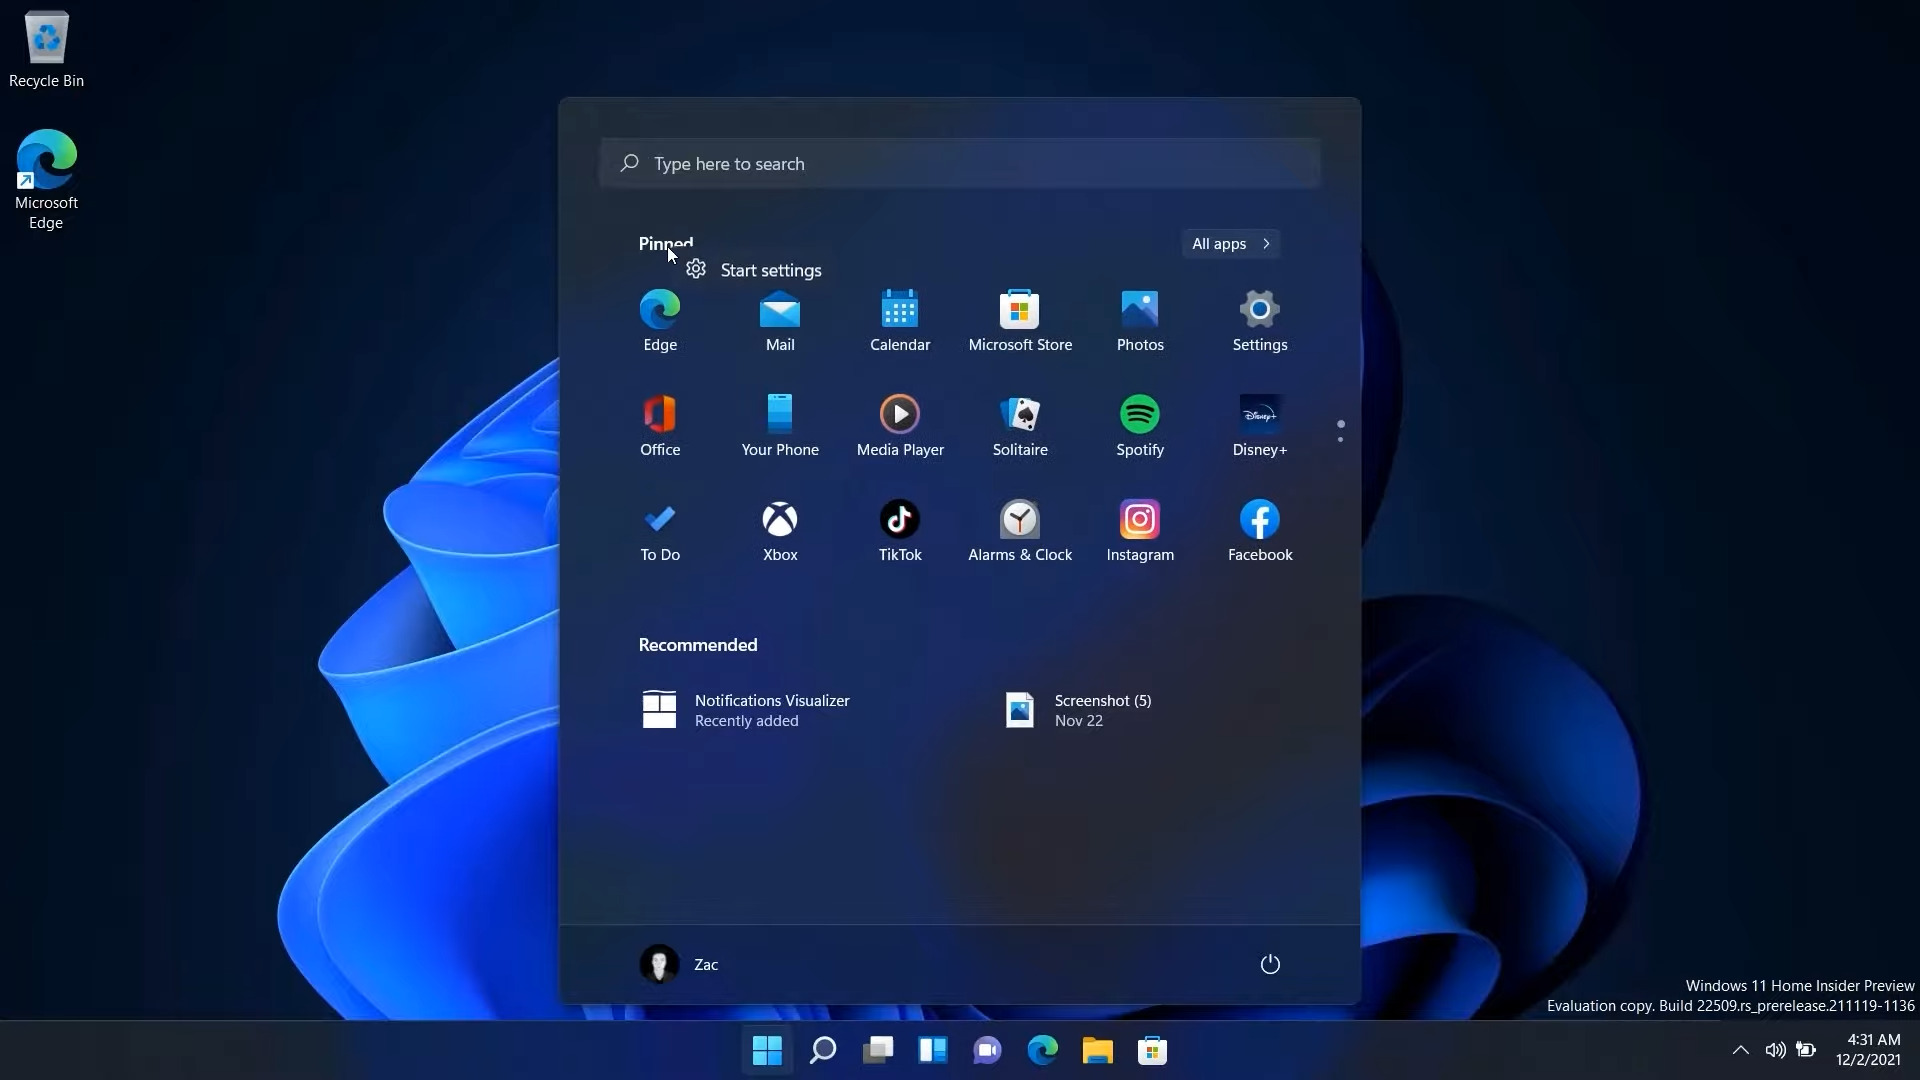Click the volume icon in system tray

[x=1775, y=1050]
